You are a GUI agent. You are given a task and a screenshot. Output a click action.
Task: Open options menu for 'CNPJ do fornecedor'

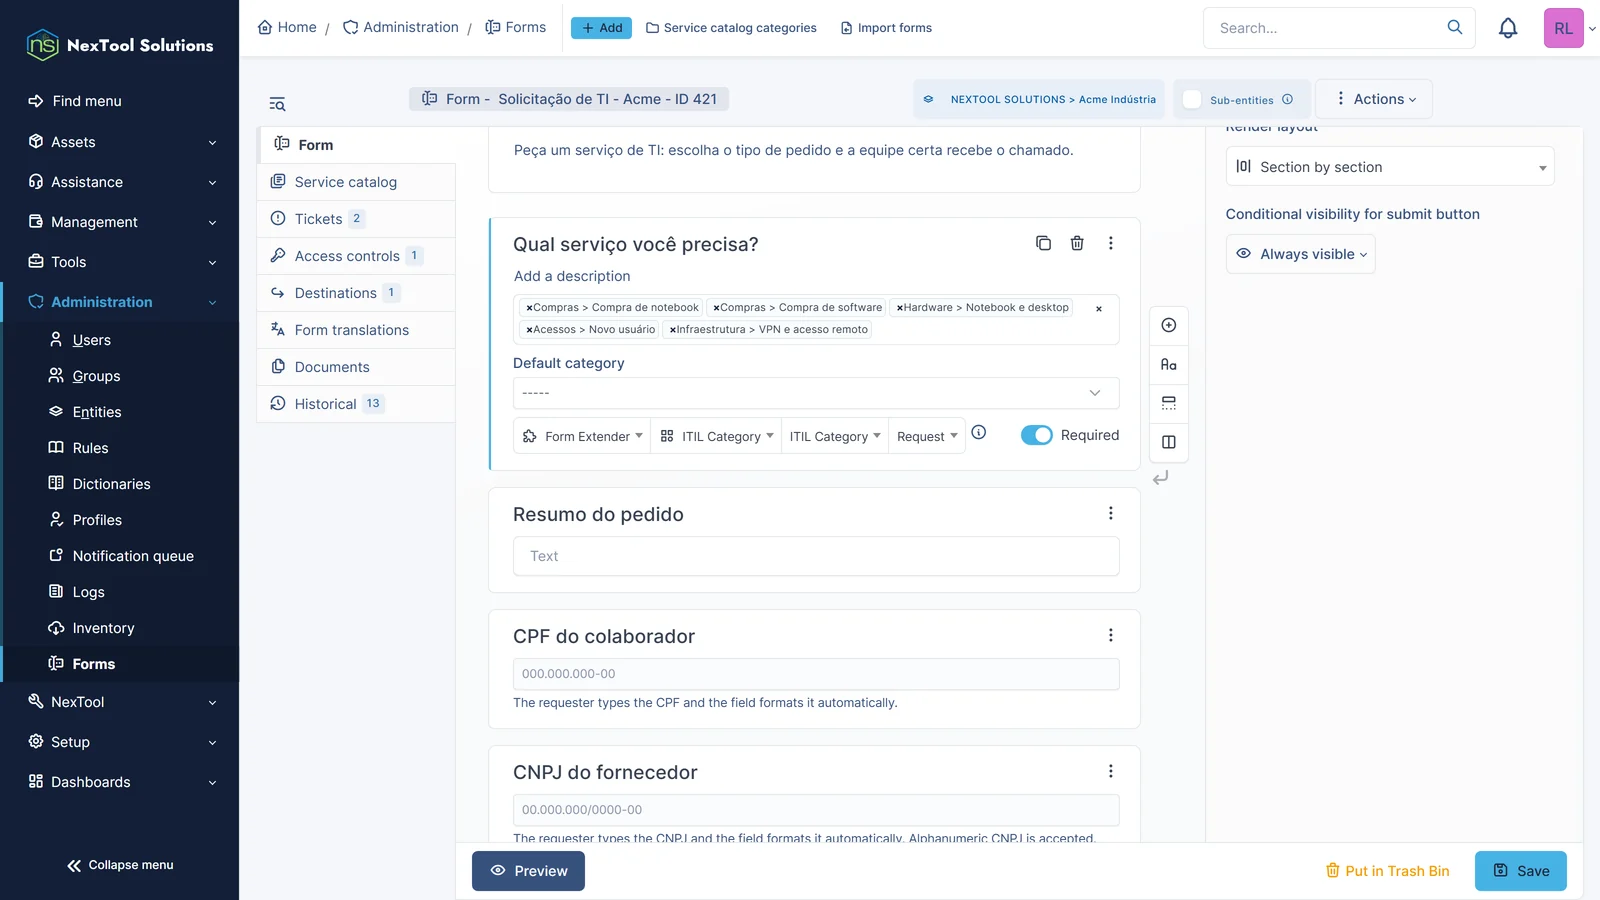point(1110,771)
